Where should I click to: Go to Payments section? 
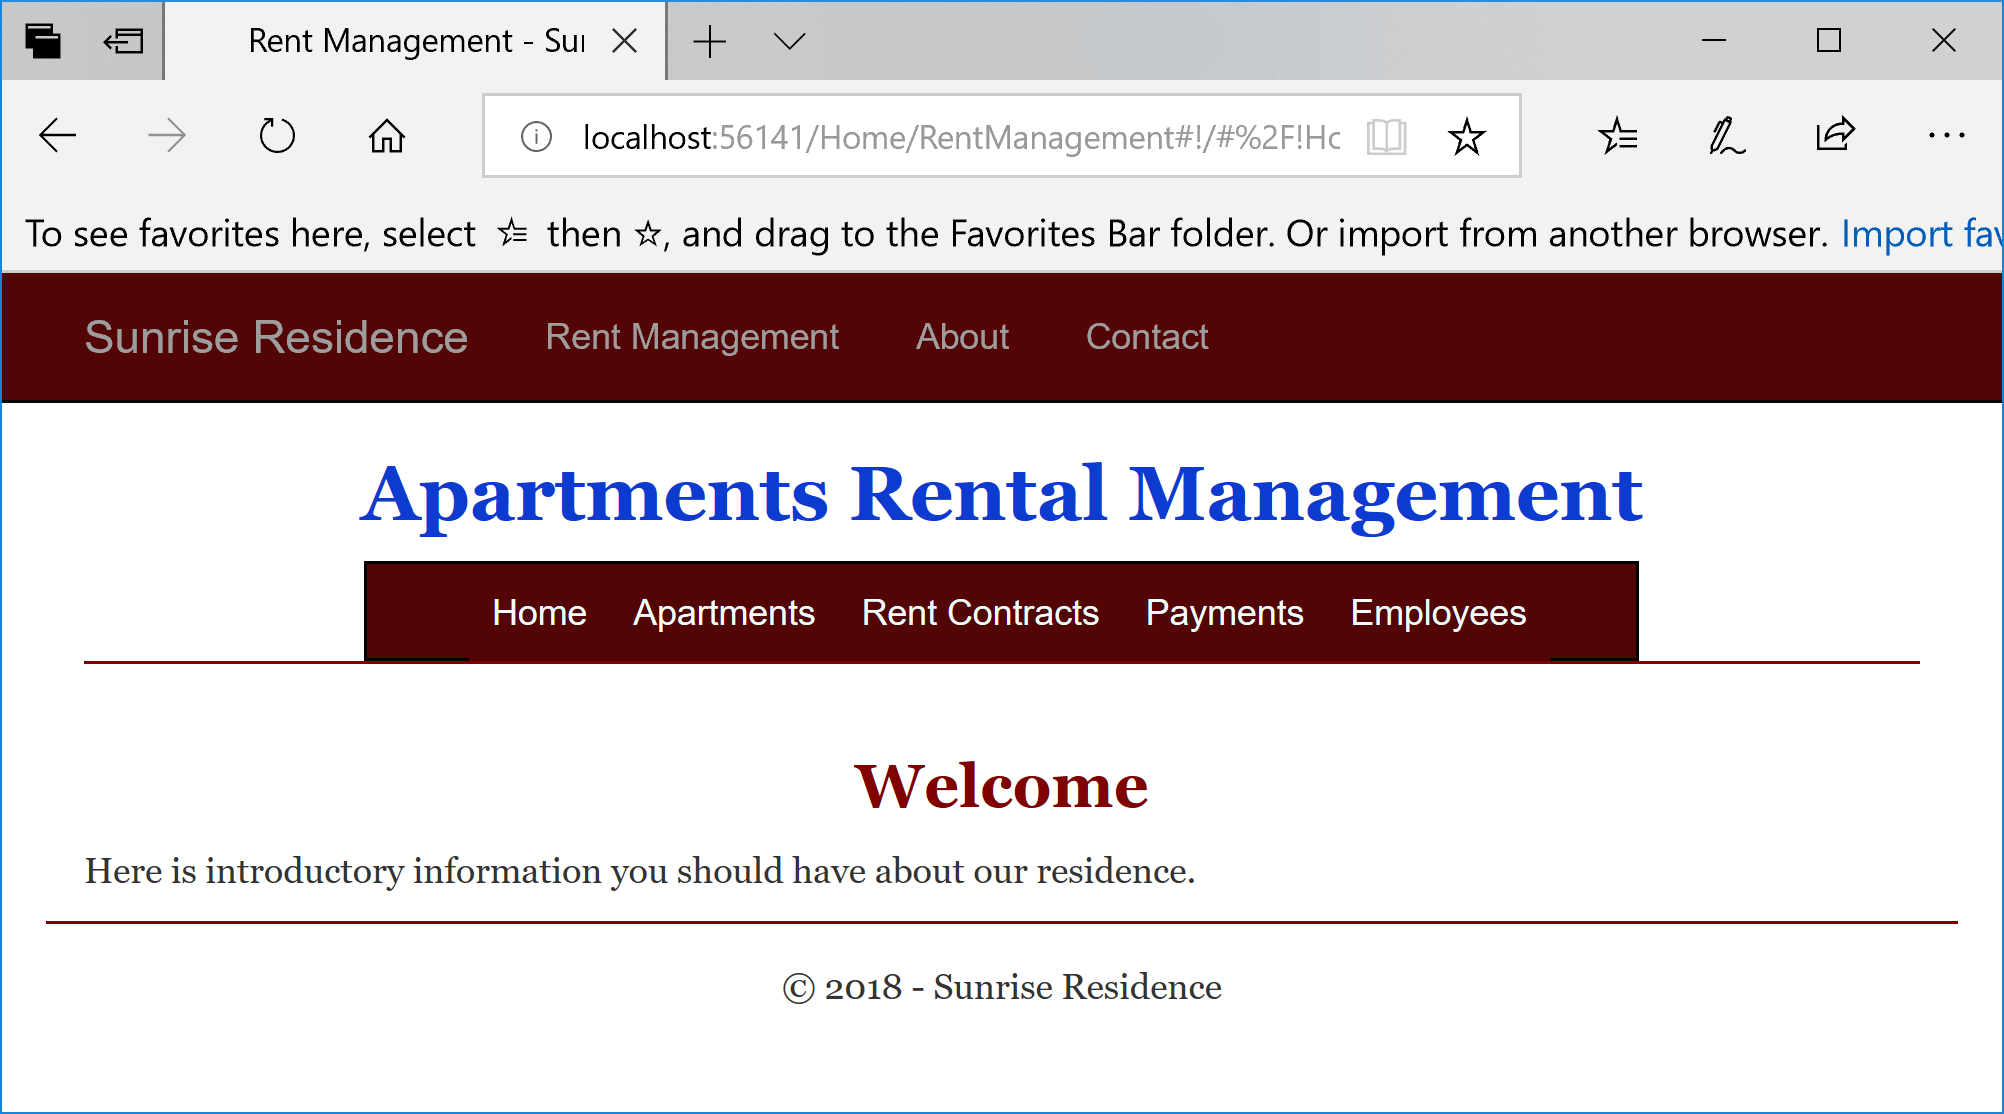coord(1224,613)
